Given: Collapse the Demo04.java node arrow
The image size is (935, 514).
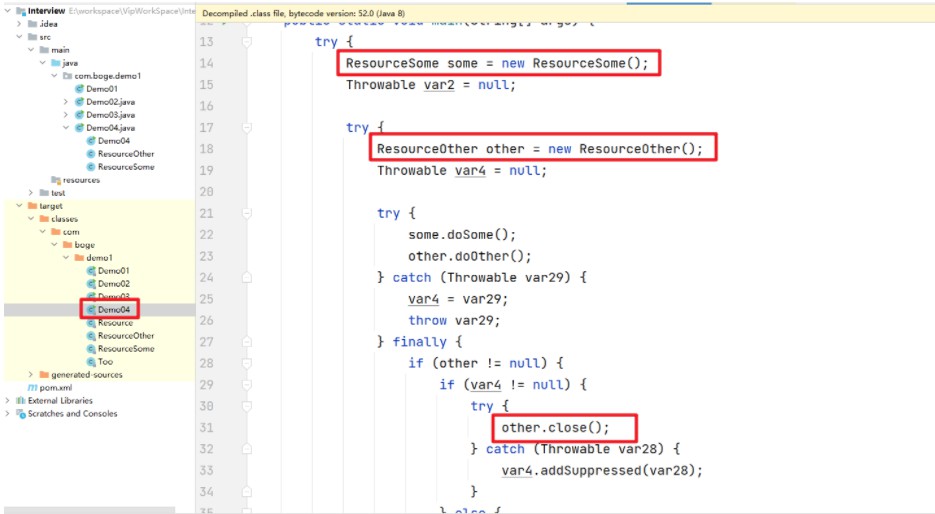Looking at the screenshot, I should click(66, 128).
